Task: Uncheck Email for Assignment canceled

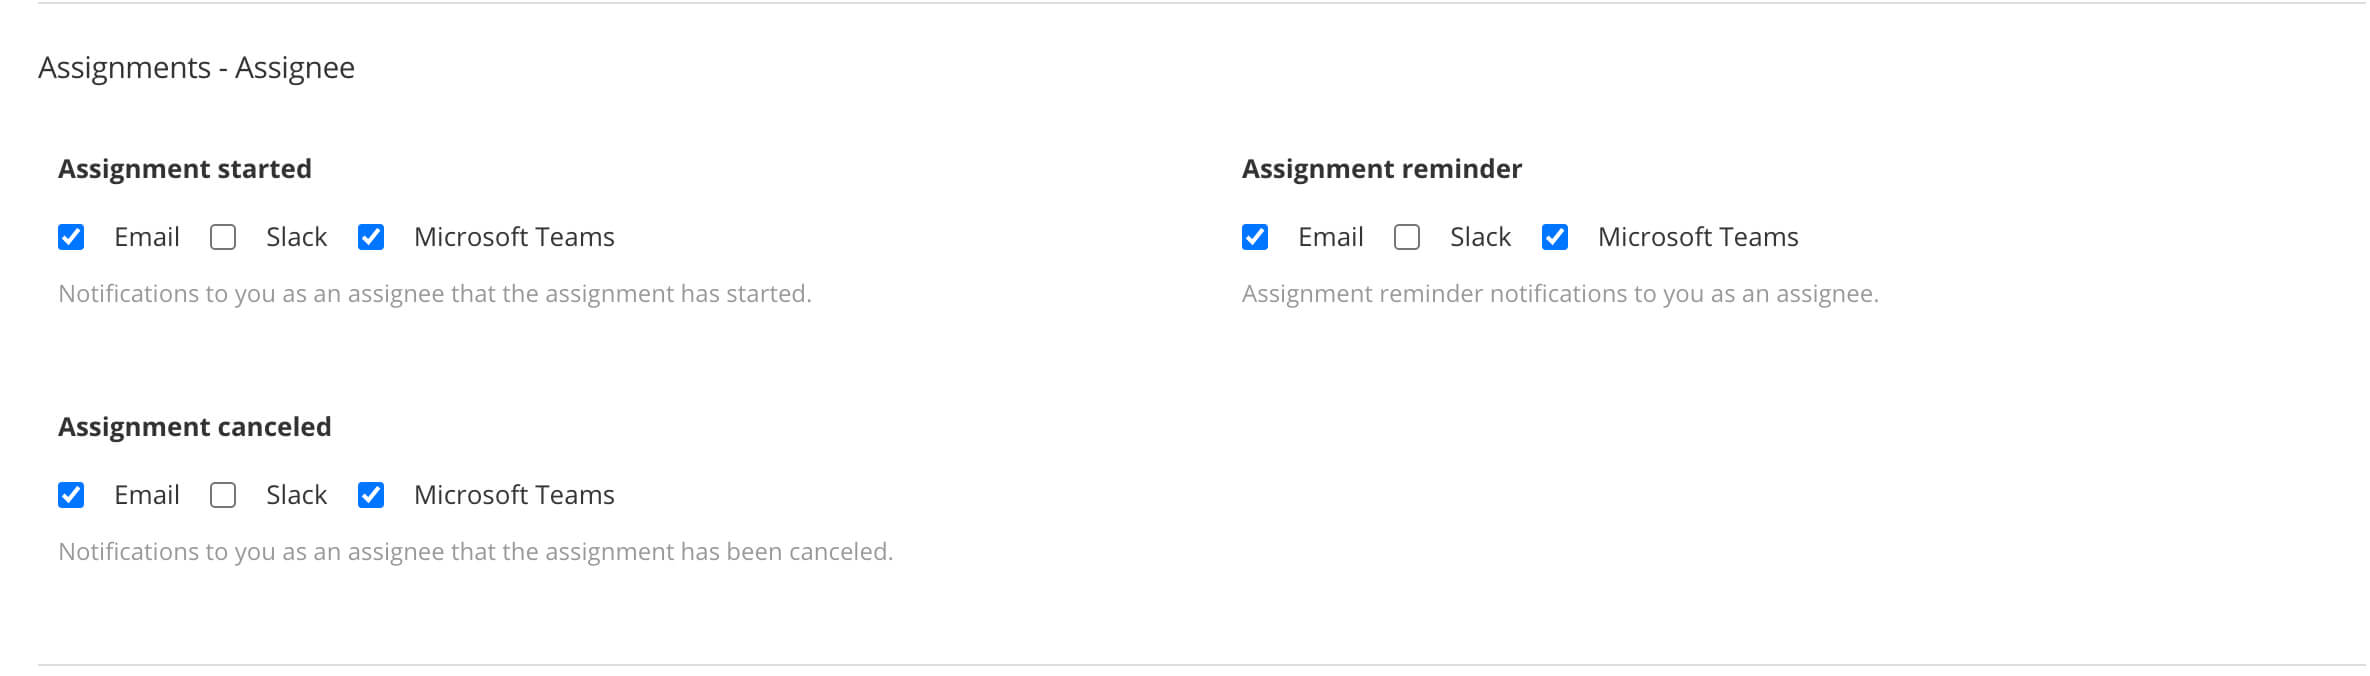Action: click(71, 494)
